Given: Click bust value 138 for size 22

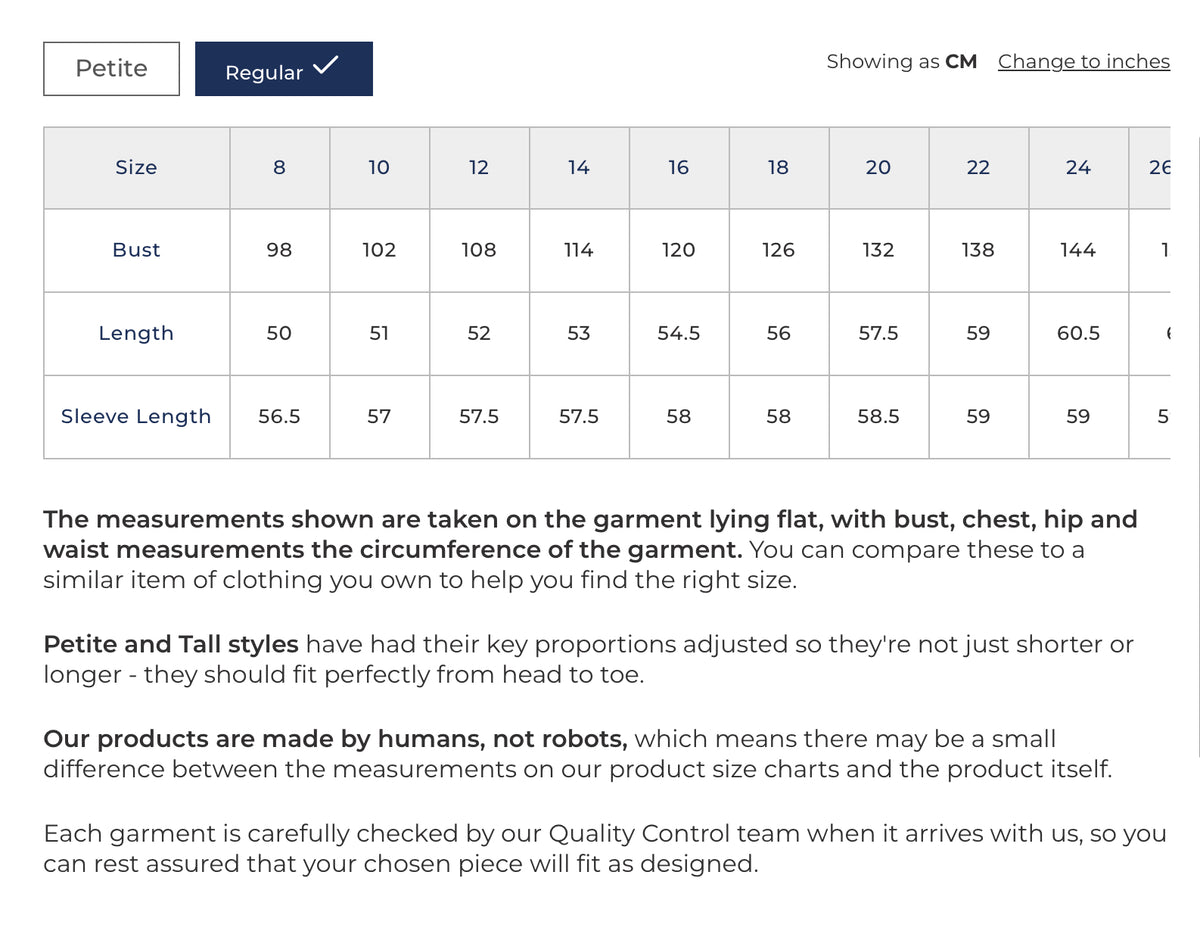Looking at the screenshot, I should click(x=978, y=250).
